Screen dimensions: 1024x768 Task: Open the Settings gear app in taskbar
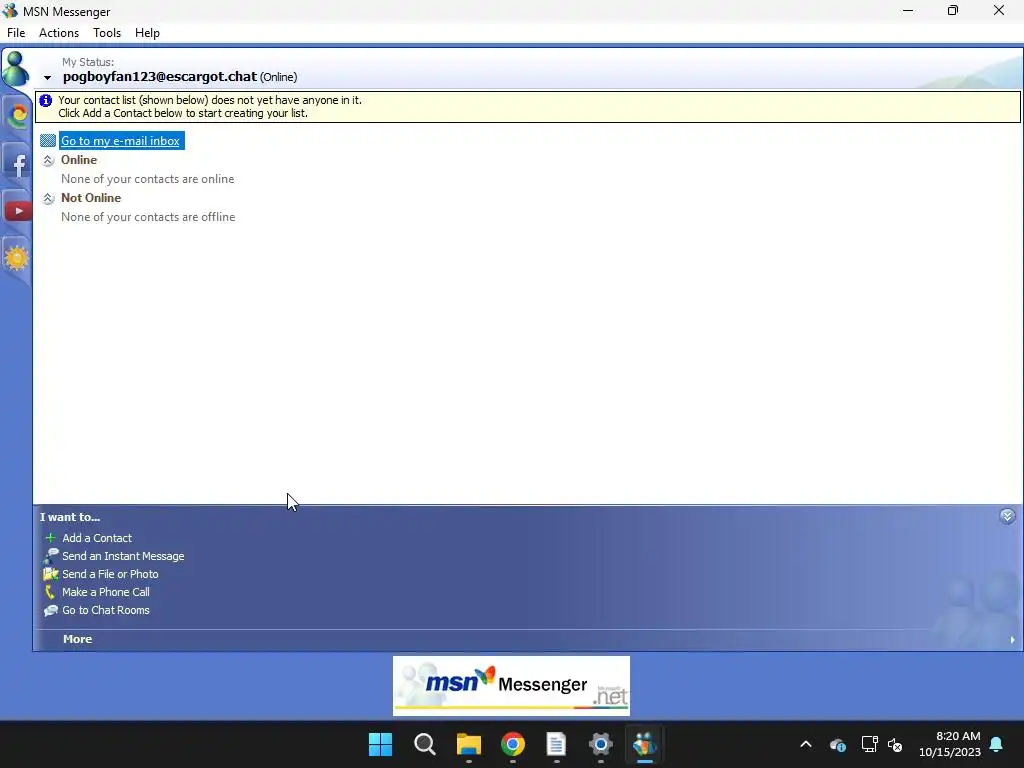point(600,744)
